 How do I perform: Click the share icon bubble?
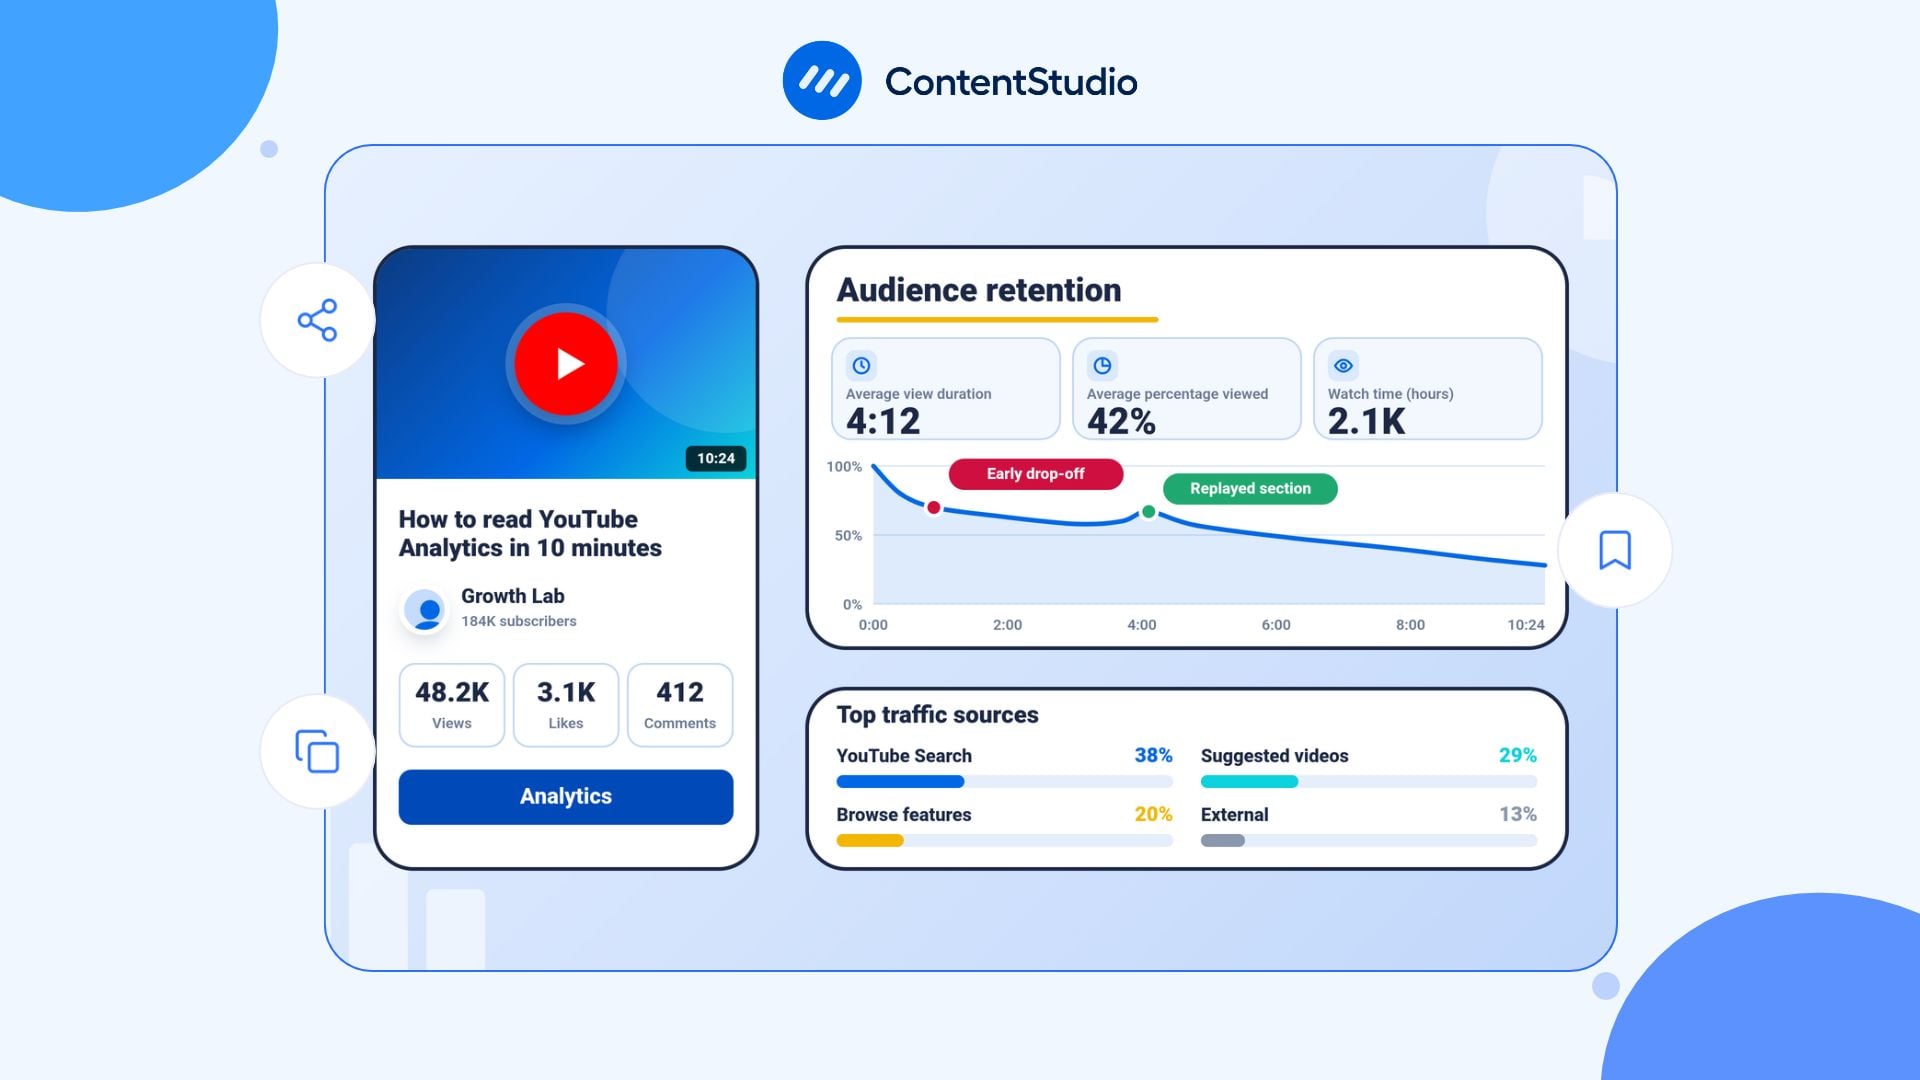(x=317, y=320)
